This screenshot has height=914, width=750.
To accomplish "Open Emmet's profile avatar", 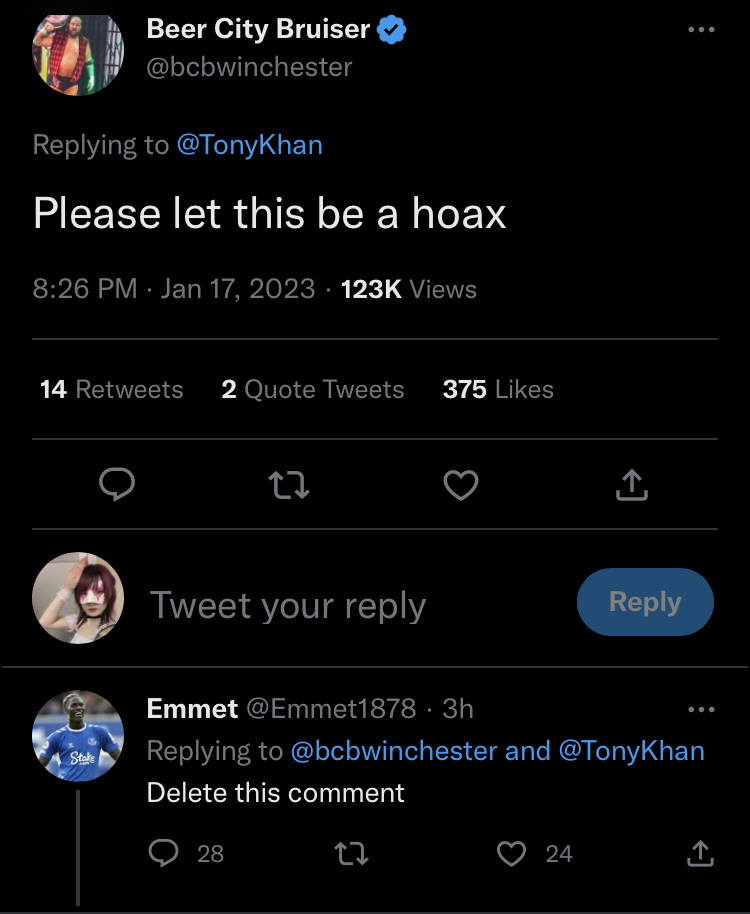I will pos(78,737).
